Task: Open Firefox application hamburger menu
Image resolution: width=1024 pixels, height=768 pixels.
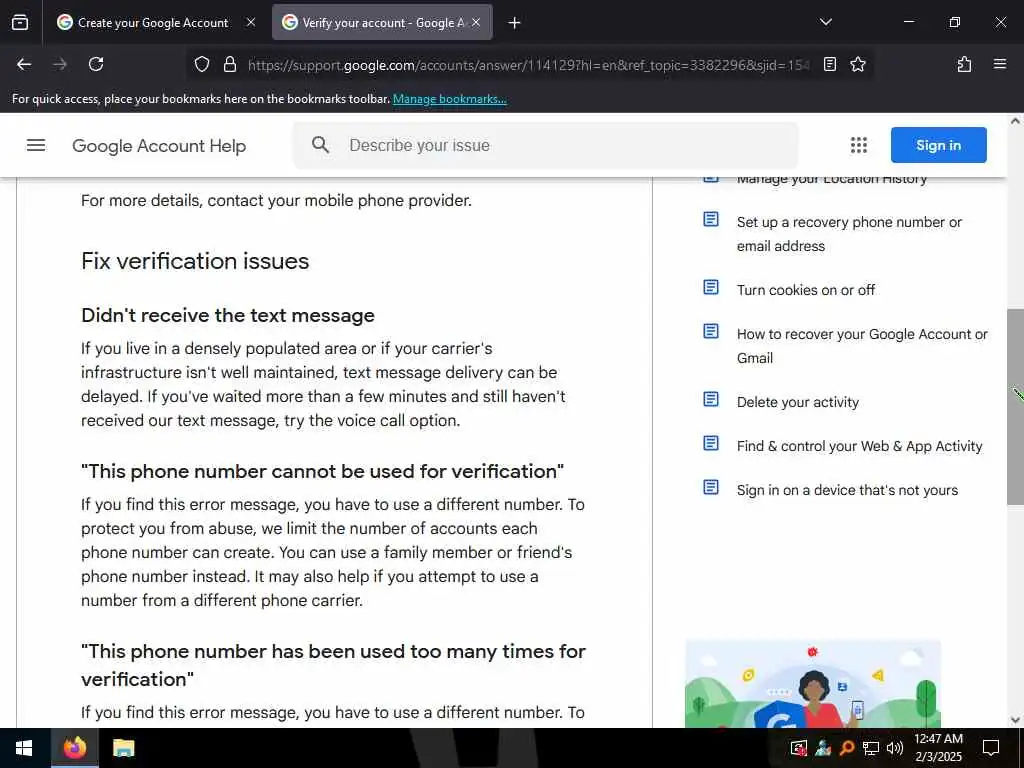Action: click(x=1000, y=64)
